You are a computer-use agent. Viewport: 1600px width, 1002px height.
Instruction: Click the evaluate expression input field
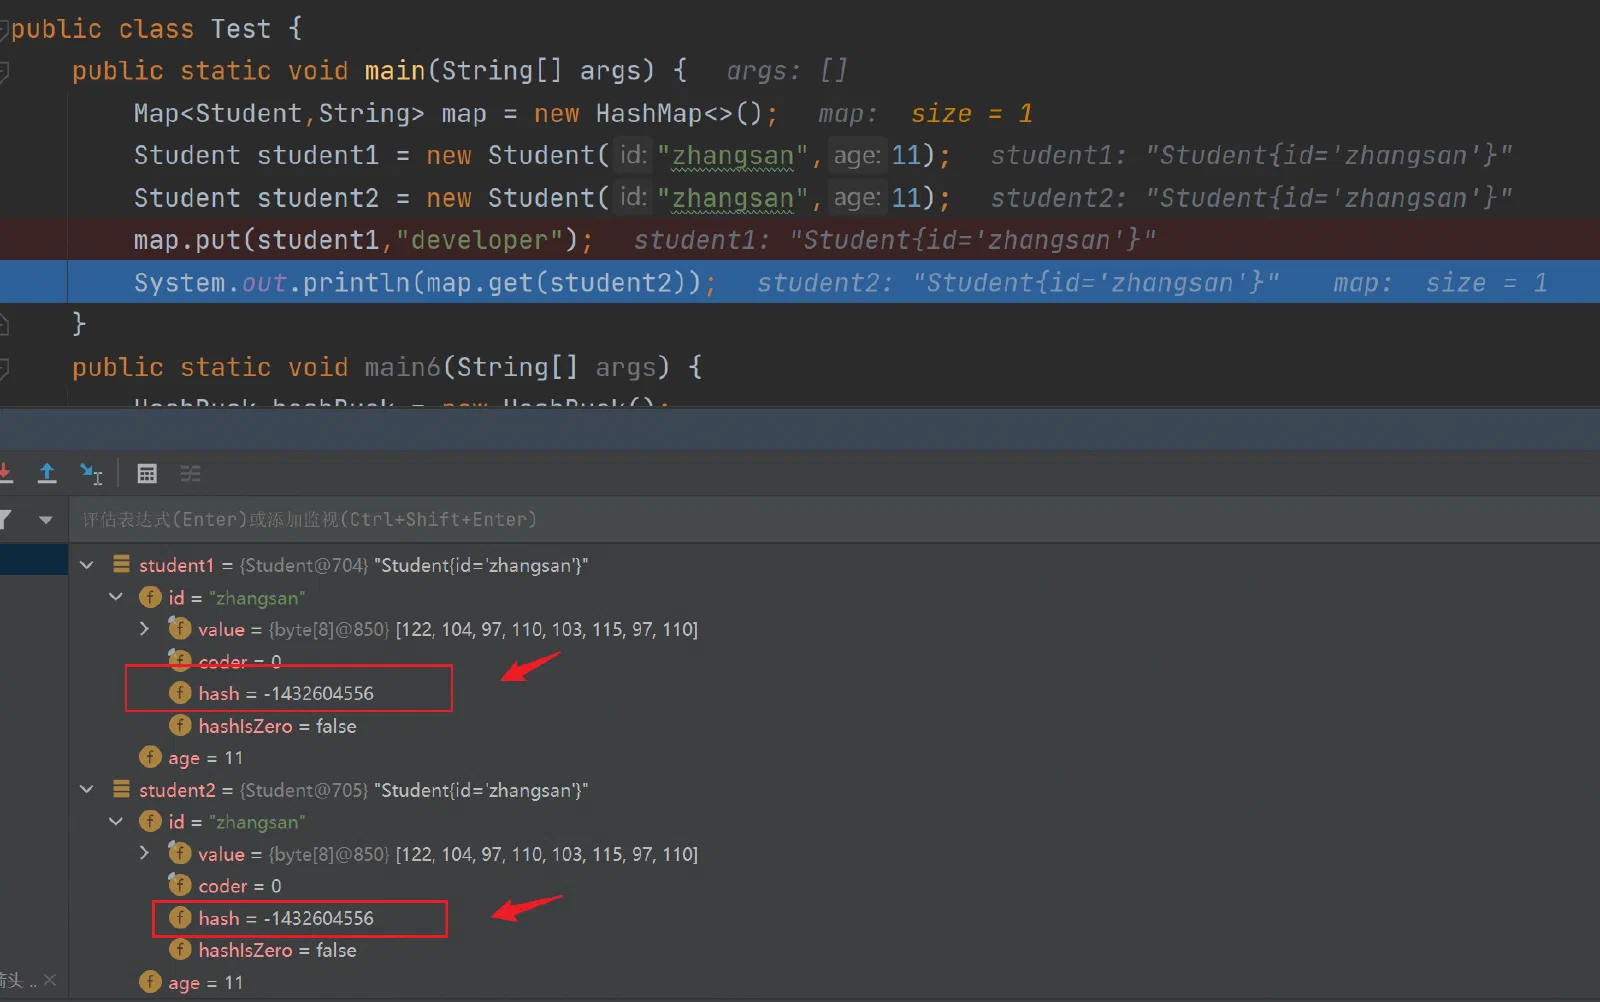tap(835, 519)
